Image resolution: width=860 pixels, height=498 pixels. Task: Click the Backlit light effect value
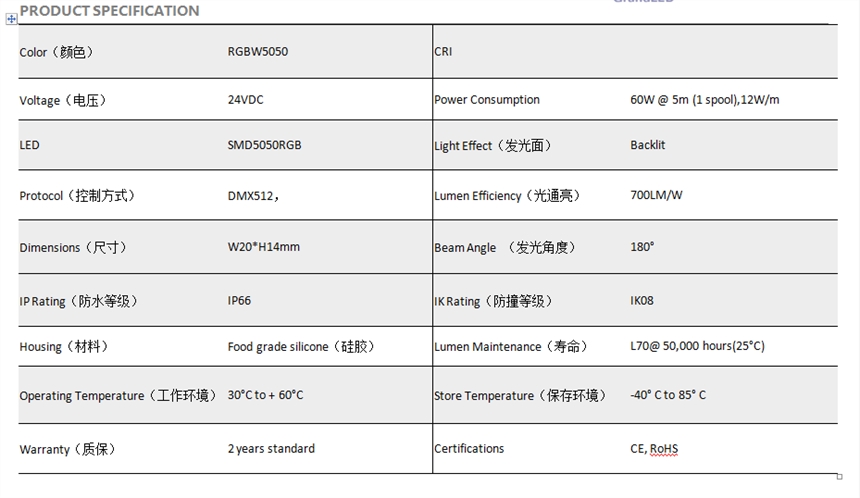(647, 145)
